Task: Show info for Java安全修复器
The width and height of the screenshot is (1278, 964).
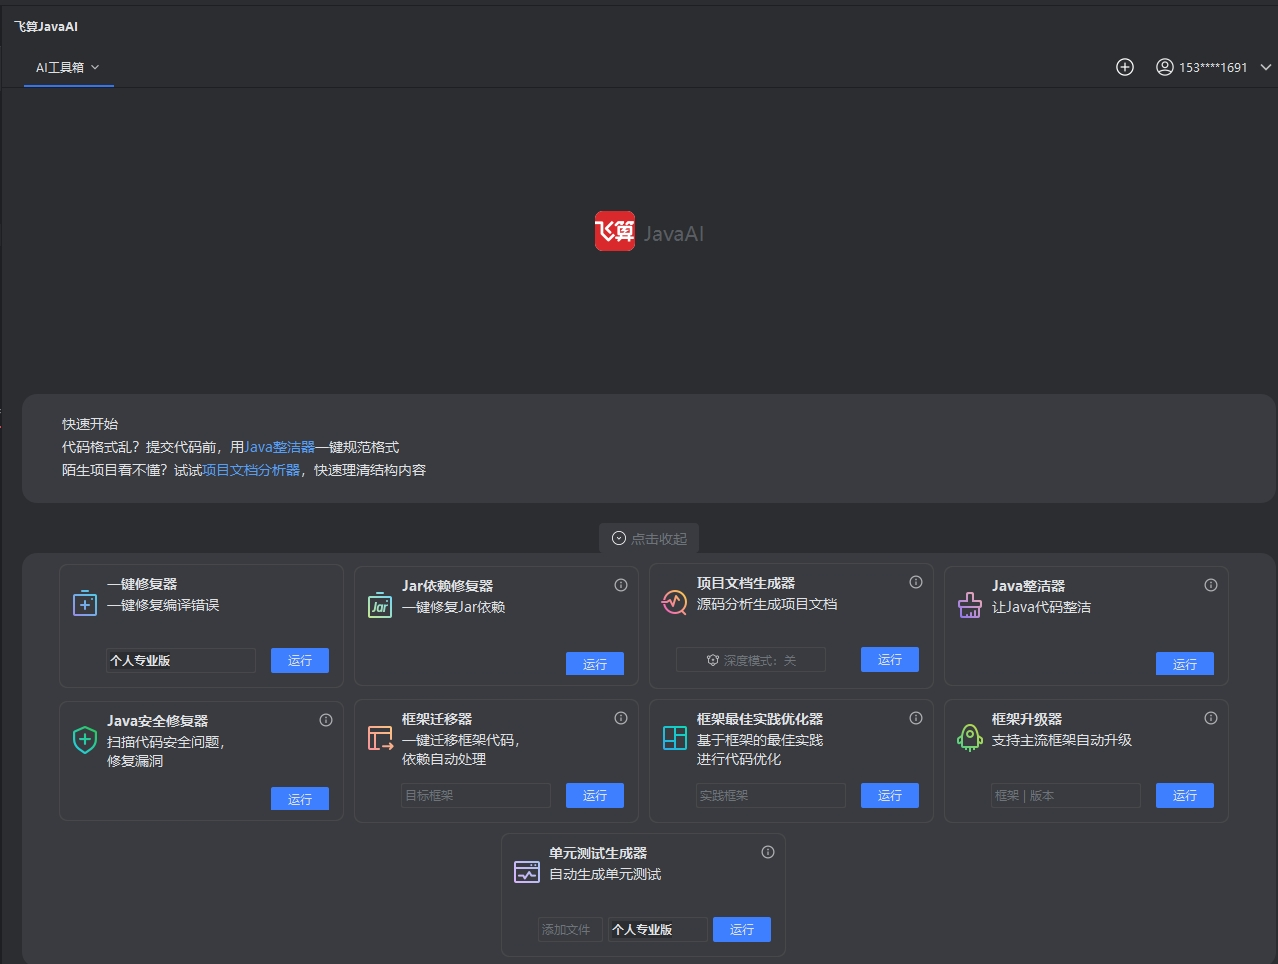Action: pos(326,720)
